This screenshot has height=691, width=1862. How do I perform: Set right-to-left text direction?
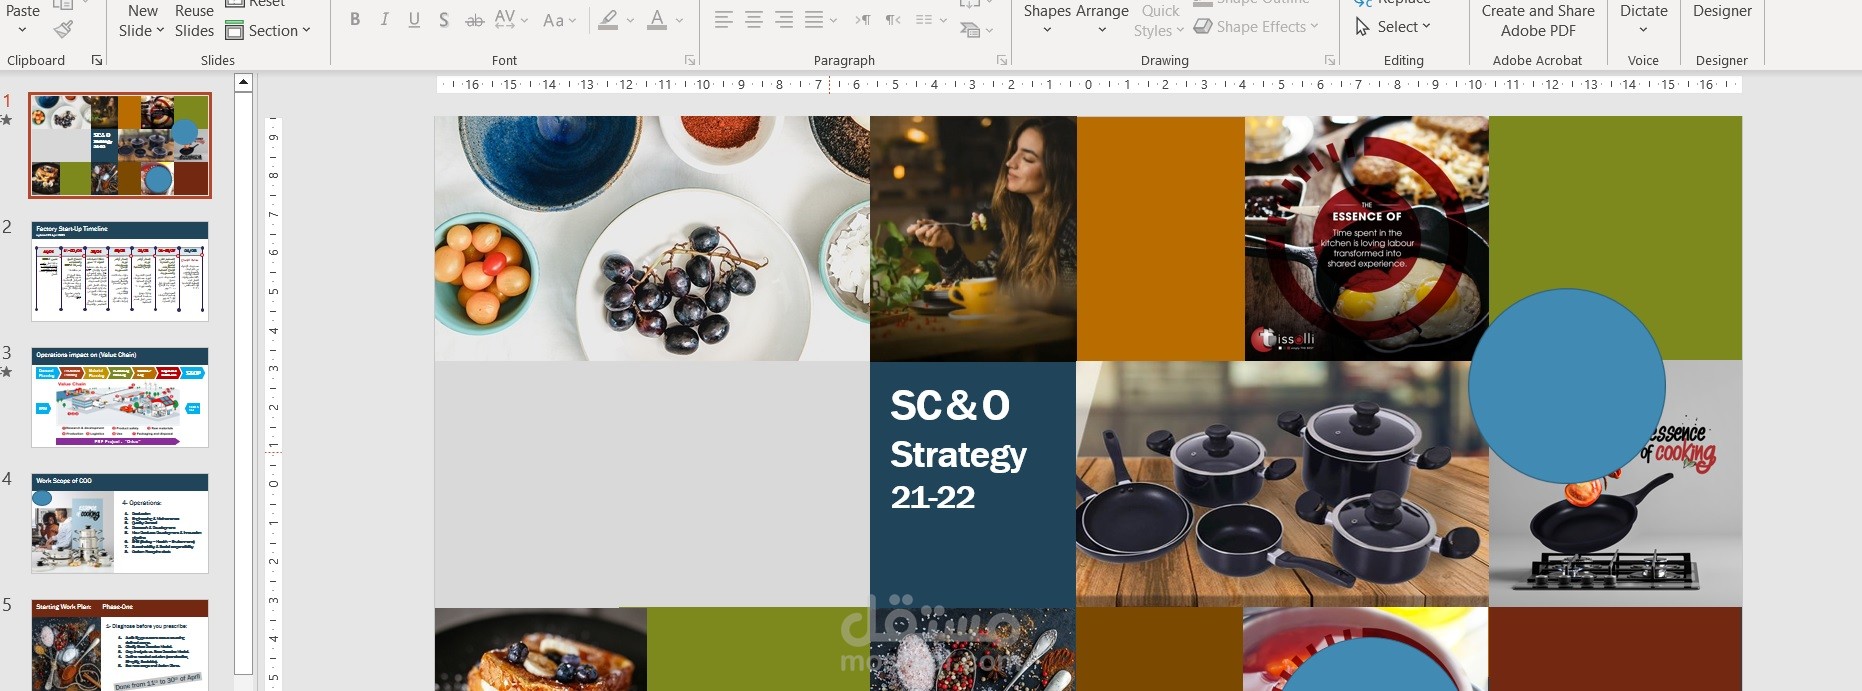point(893,19)
